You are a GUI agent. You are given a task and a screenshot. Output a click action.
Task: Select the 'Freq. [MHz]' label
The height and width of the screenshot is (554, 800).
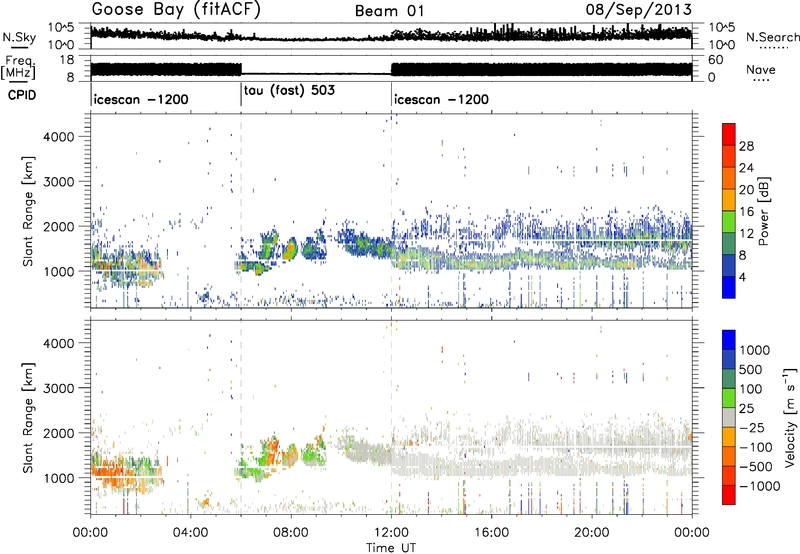point(18,67)
